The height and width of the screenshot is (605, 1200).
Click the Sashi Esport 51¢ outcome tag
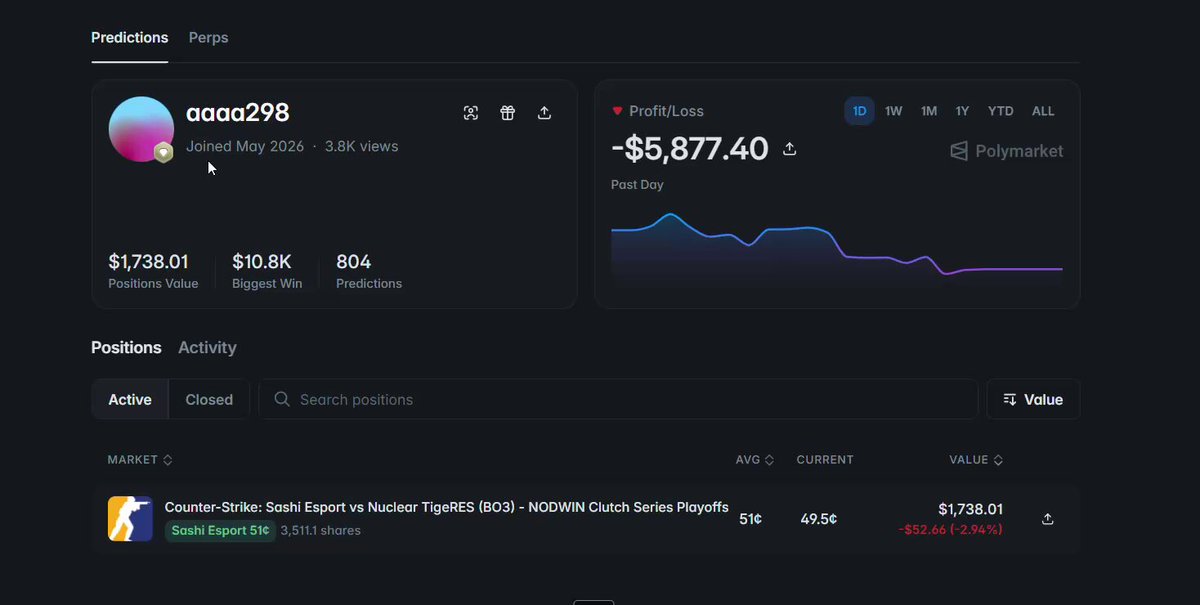[220, 531]
